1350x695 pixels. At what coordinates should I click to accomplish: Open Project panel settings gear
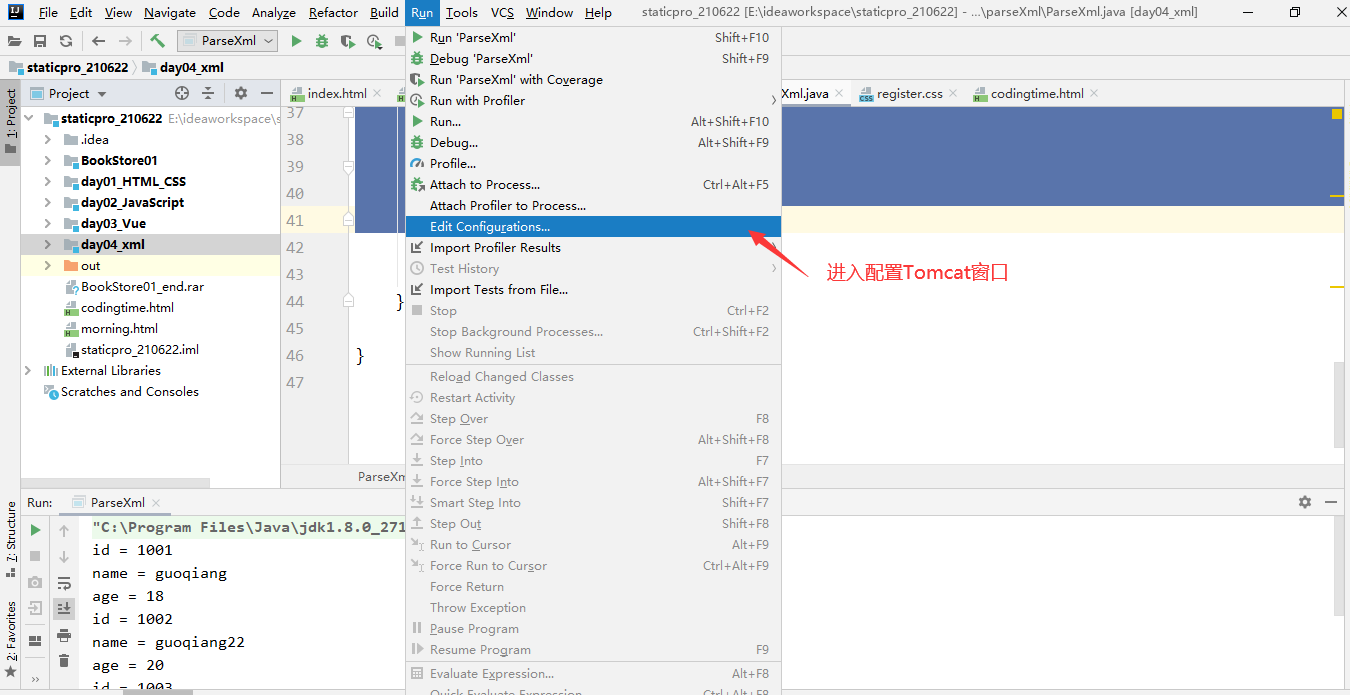241,93
